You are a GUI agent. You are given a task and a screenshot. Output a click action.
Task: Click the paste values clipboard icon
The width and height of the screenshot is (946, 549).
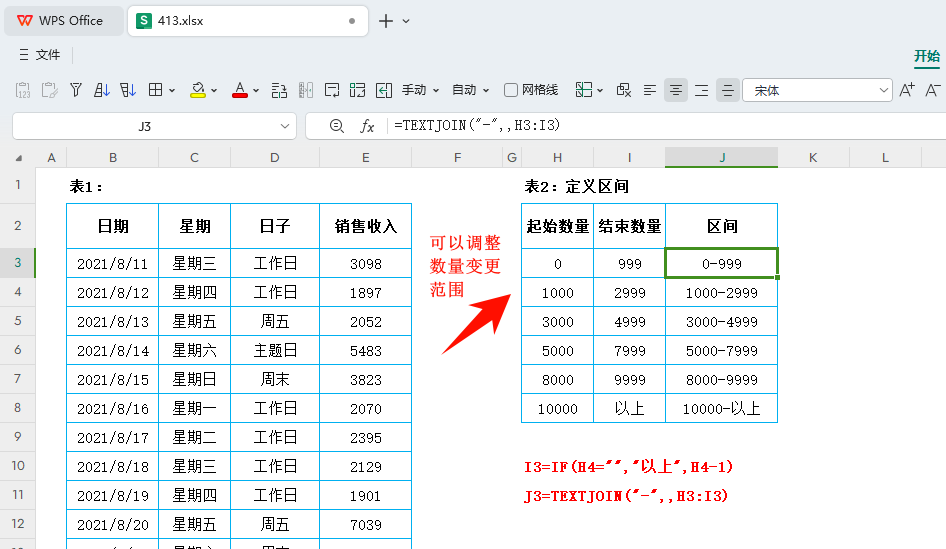pos(23,90)
